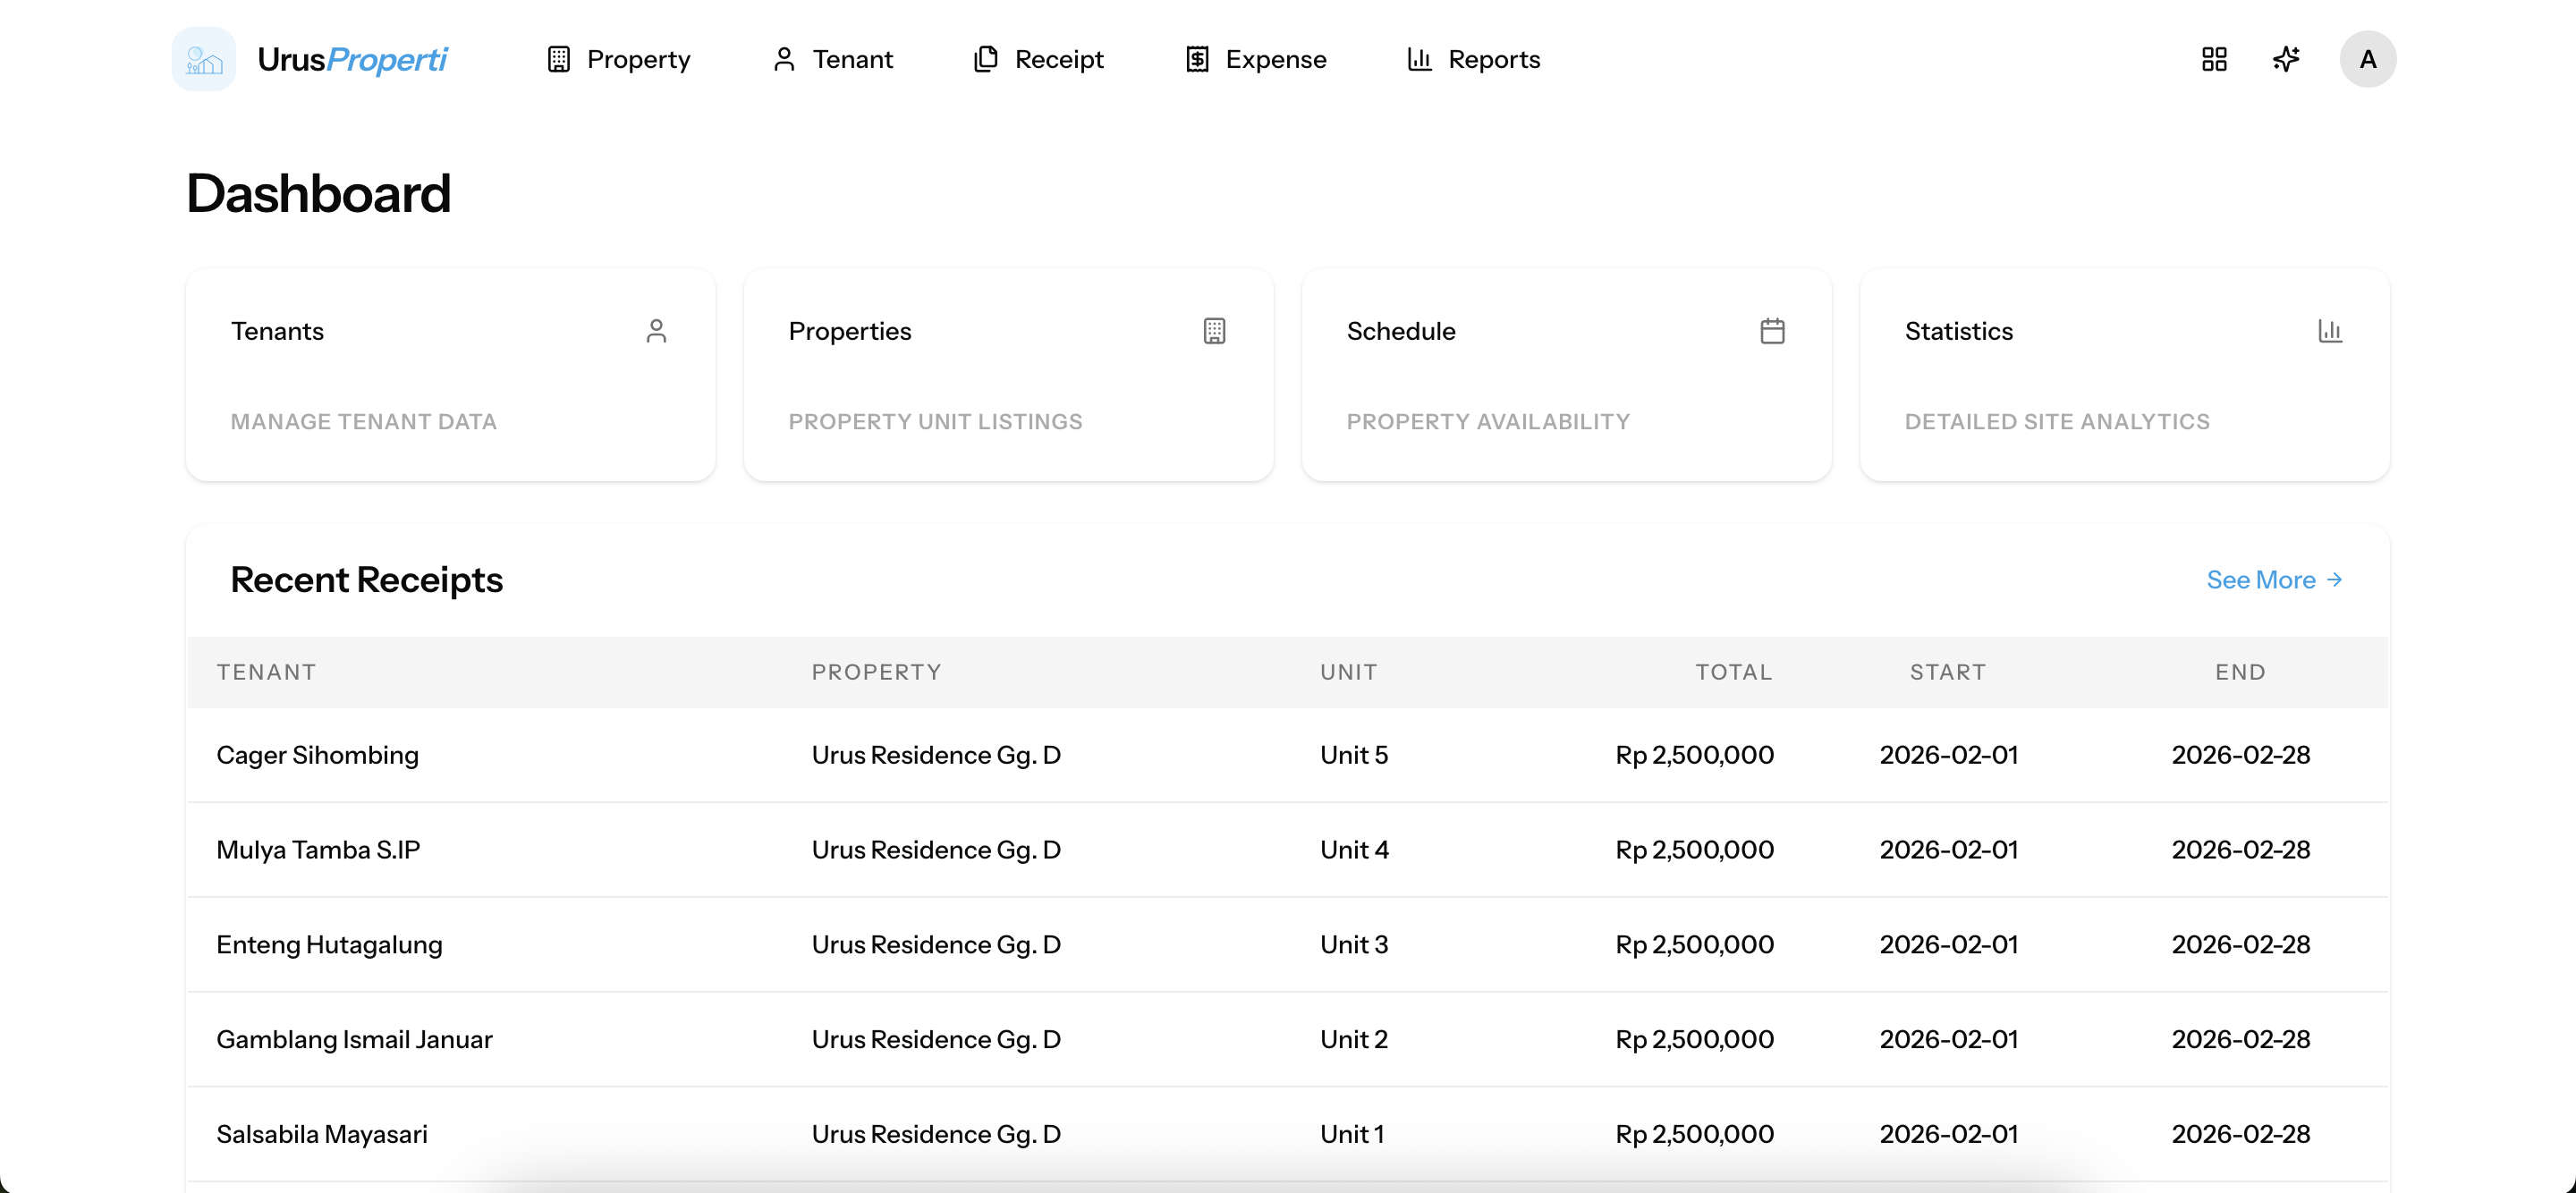This screenshot has width=2576, height=1193.
Task: Select tenant Gamblang Ismail Januar
Action: click(x=354, y=1039)
